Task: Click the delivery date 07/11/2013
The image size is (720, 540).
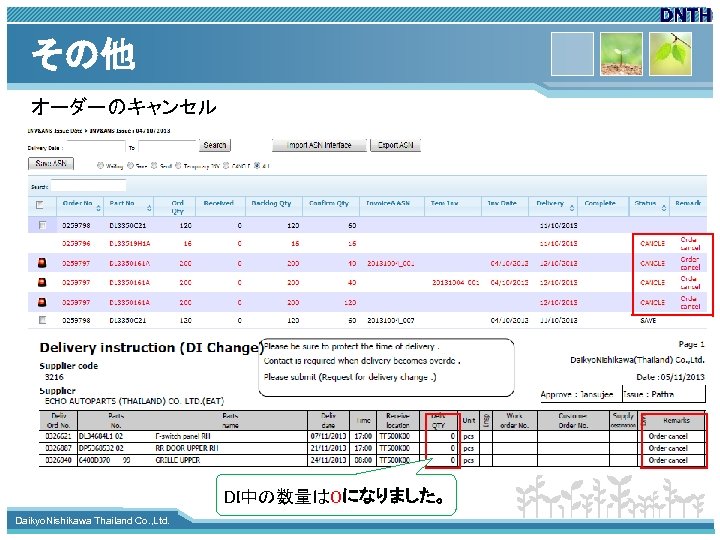Action: 328,436
